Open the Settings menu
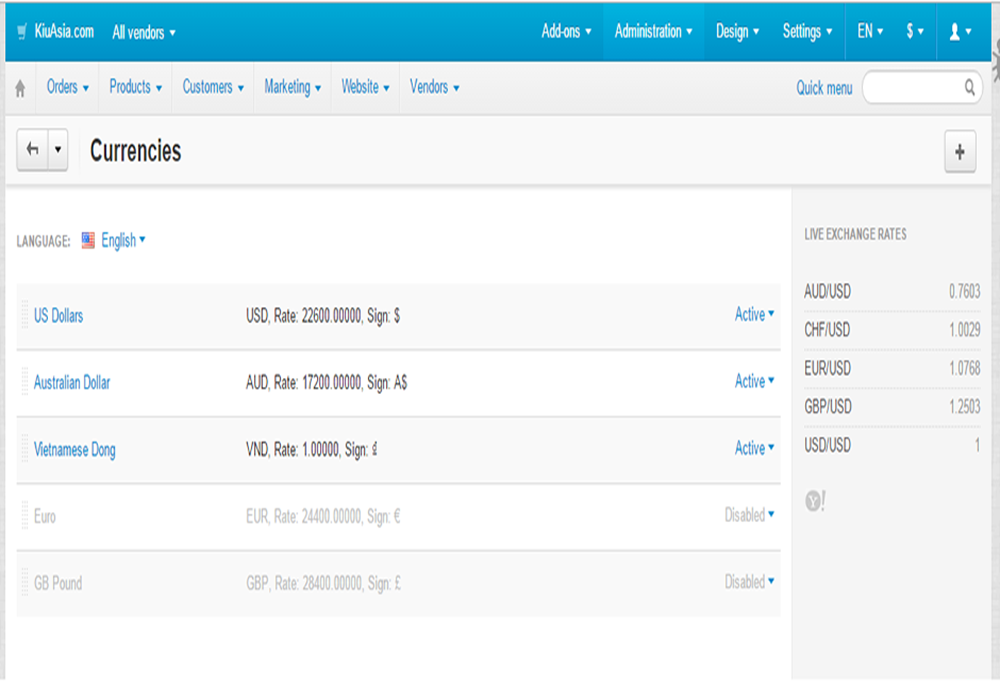 [807, 31]
